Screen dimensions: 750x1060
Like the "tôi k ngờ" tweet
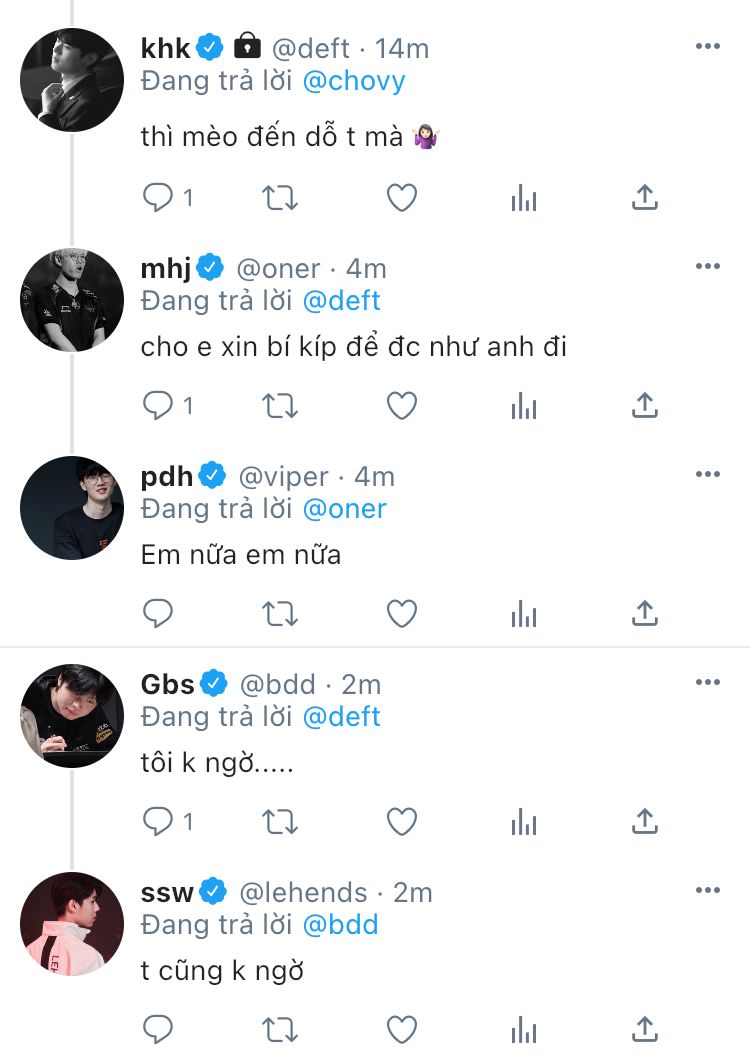[402, 822]
